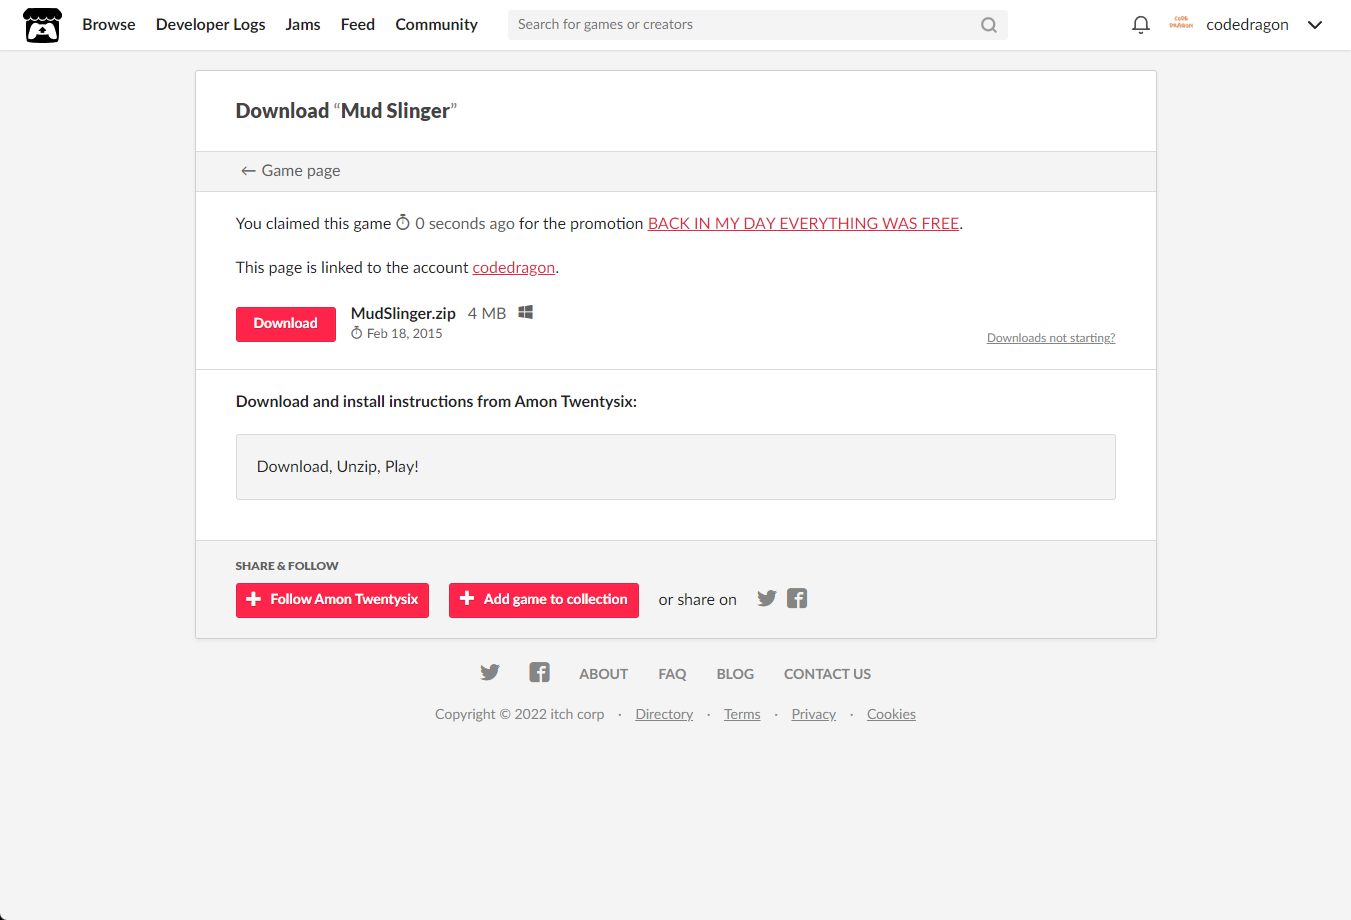Open the footer Twitter icon
Image resolution: width=1351 pixels, height=920 pixels.
pyautogui.click(x=490, y=672)
